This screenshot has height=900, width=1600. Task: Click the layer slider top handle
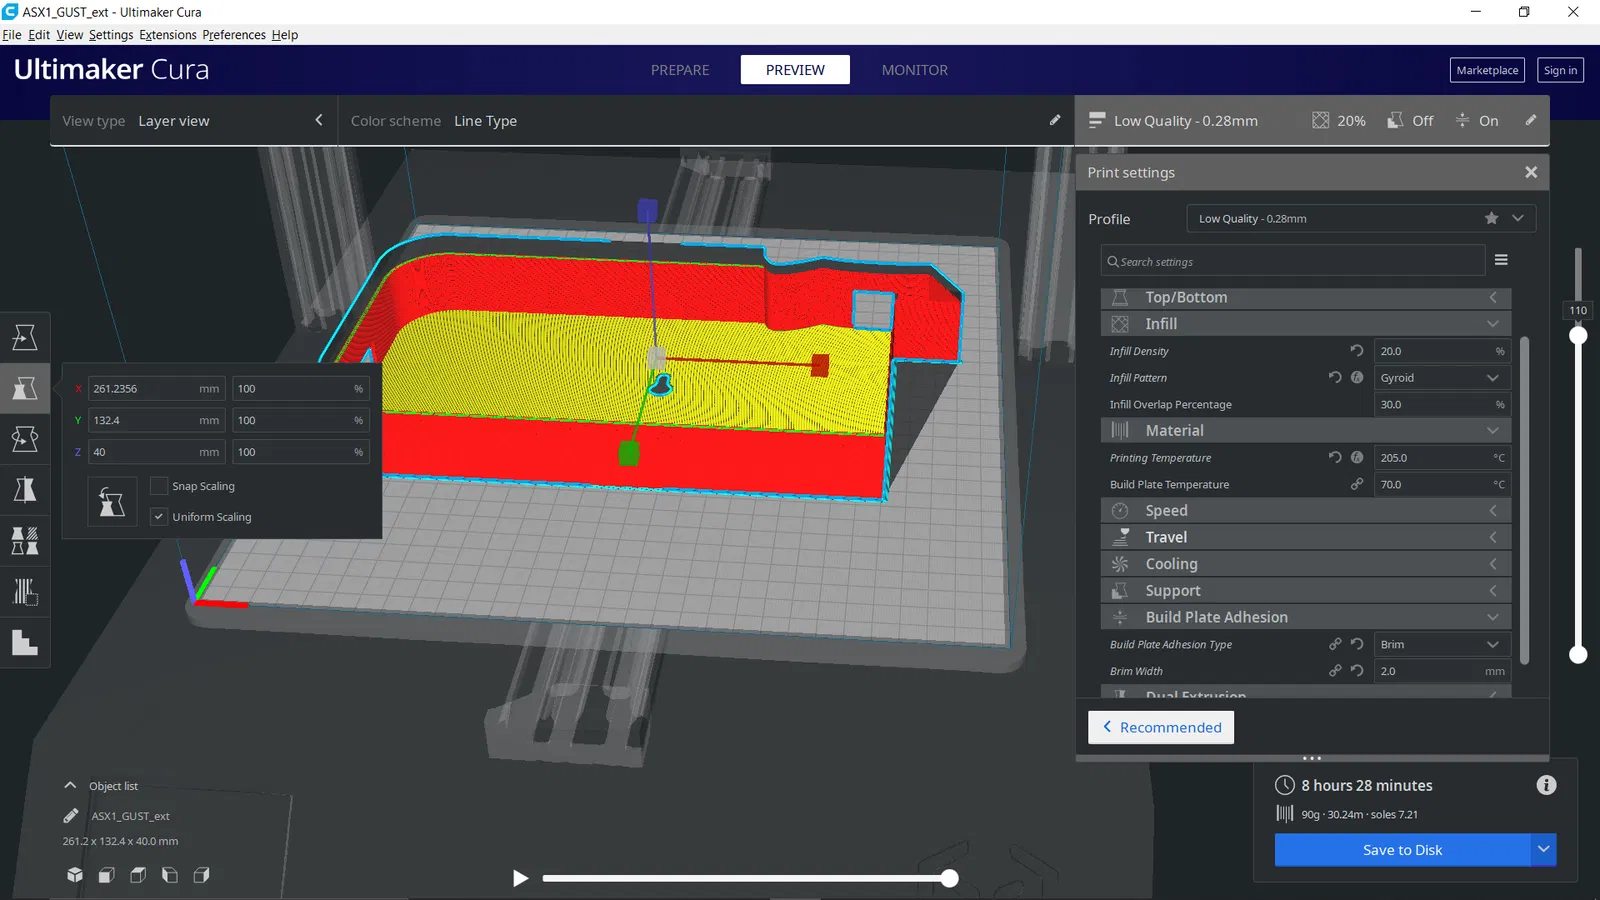coord(1578,335)
